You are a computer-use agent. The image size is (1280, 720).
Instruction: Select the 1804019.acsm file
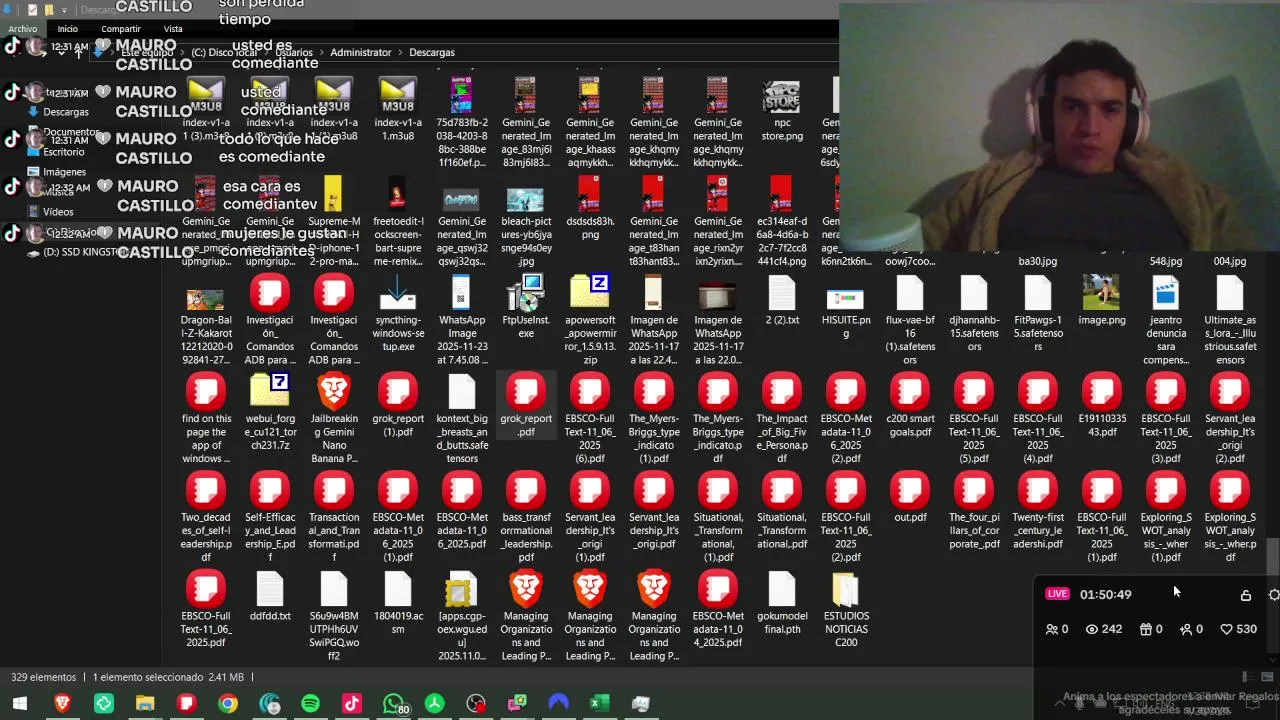pos(397,604)
